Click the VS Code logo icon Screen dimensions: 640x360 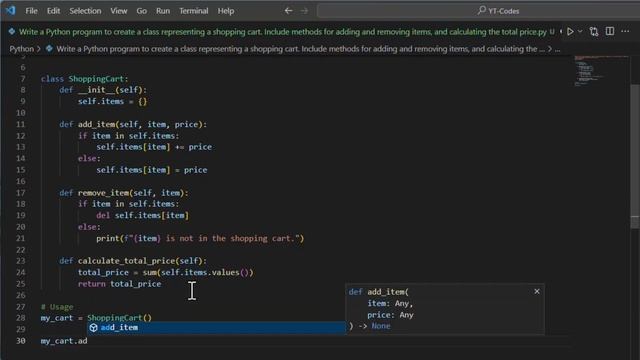11,10
